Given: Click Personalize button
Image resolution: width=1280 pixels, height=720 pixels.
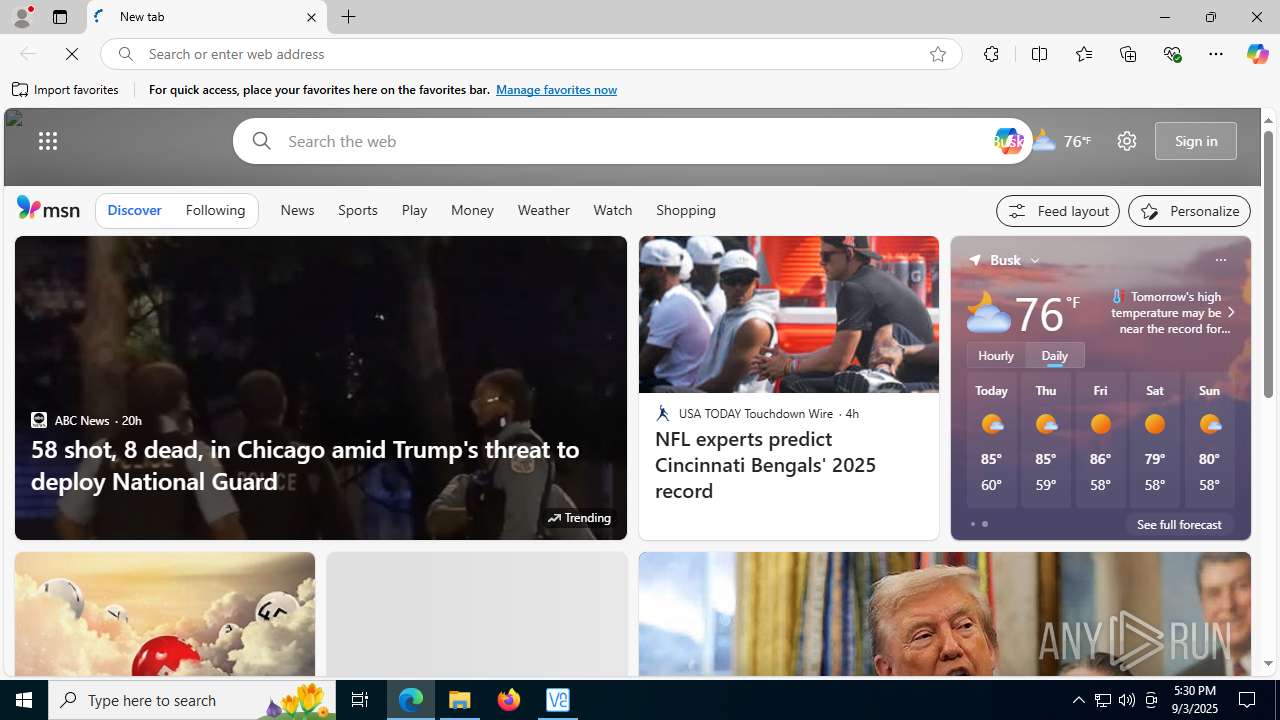Looking at the screenshot, I should (x=1189, y=211).
